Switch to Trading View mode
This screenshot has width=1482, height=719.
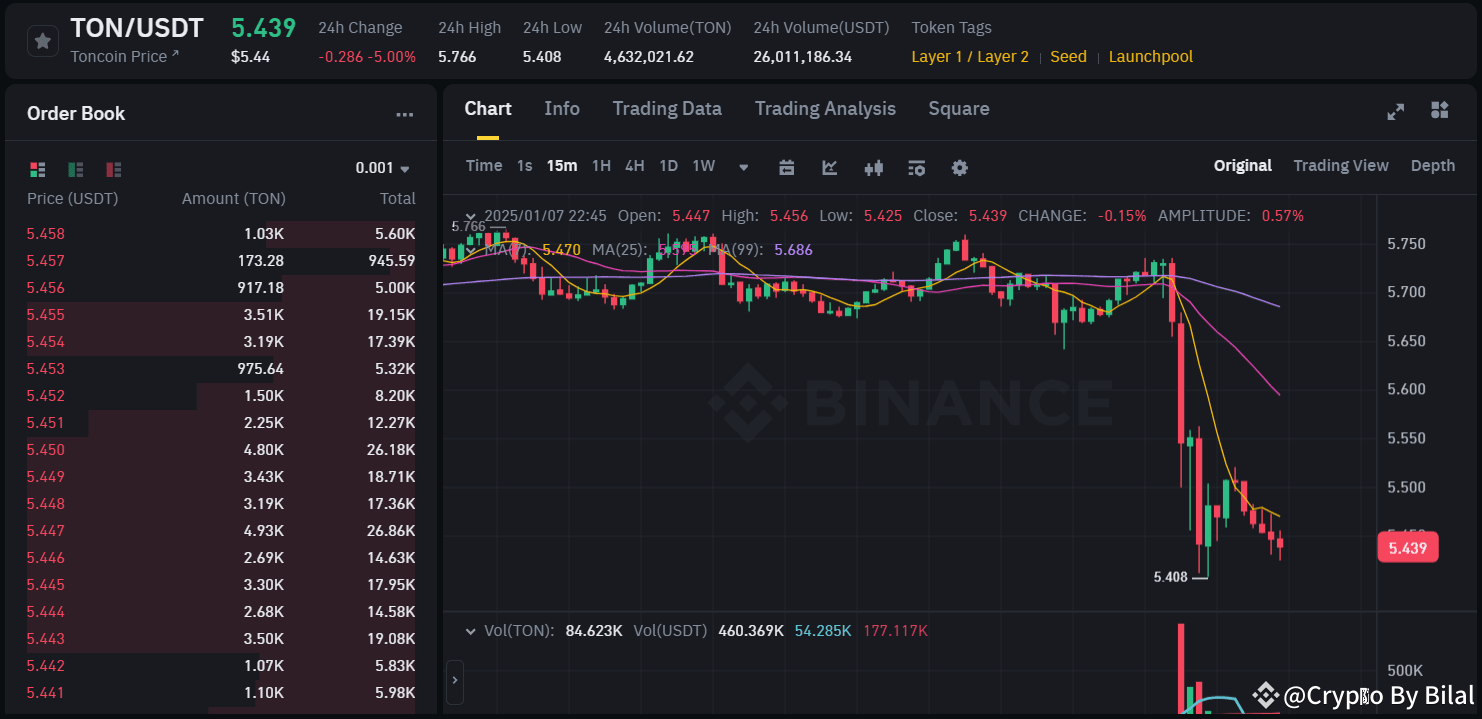[1341, 165]
